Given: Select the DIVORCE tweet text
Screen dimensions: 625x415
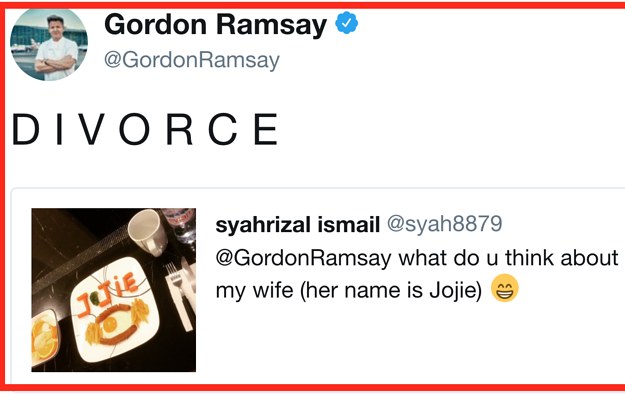Looking at the screenshot, I should click(145, 129).
